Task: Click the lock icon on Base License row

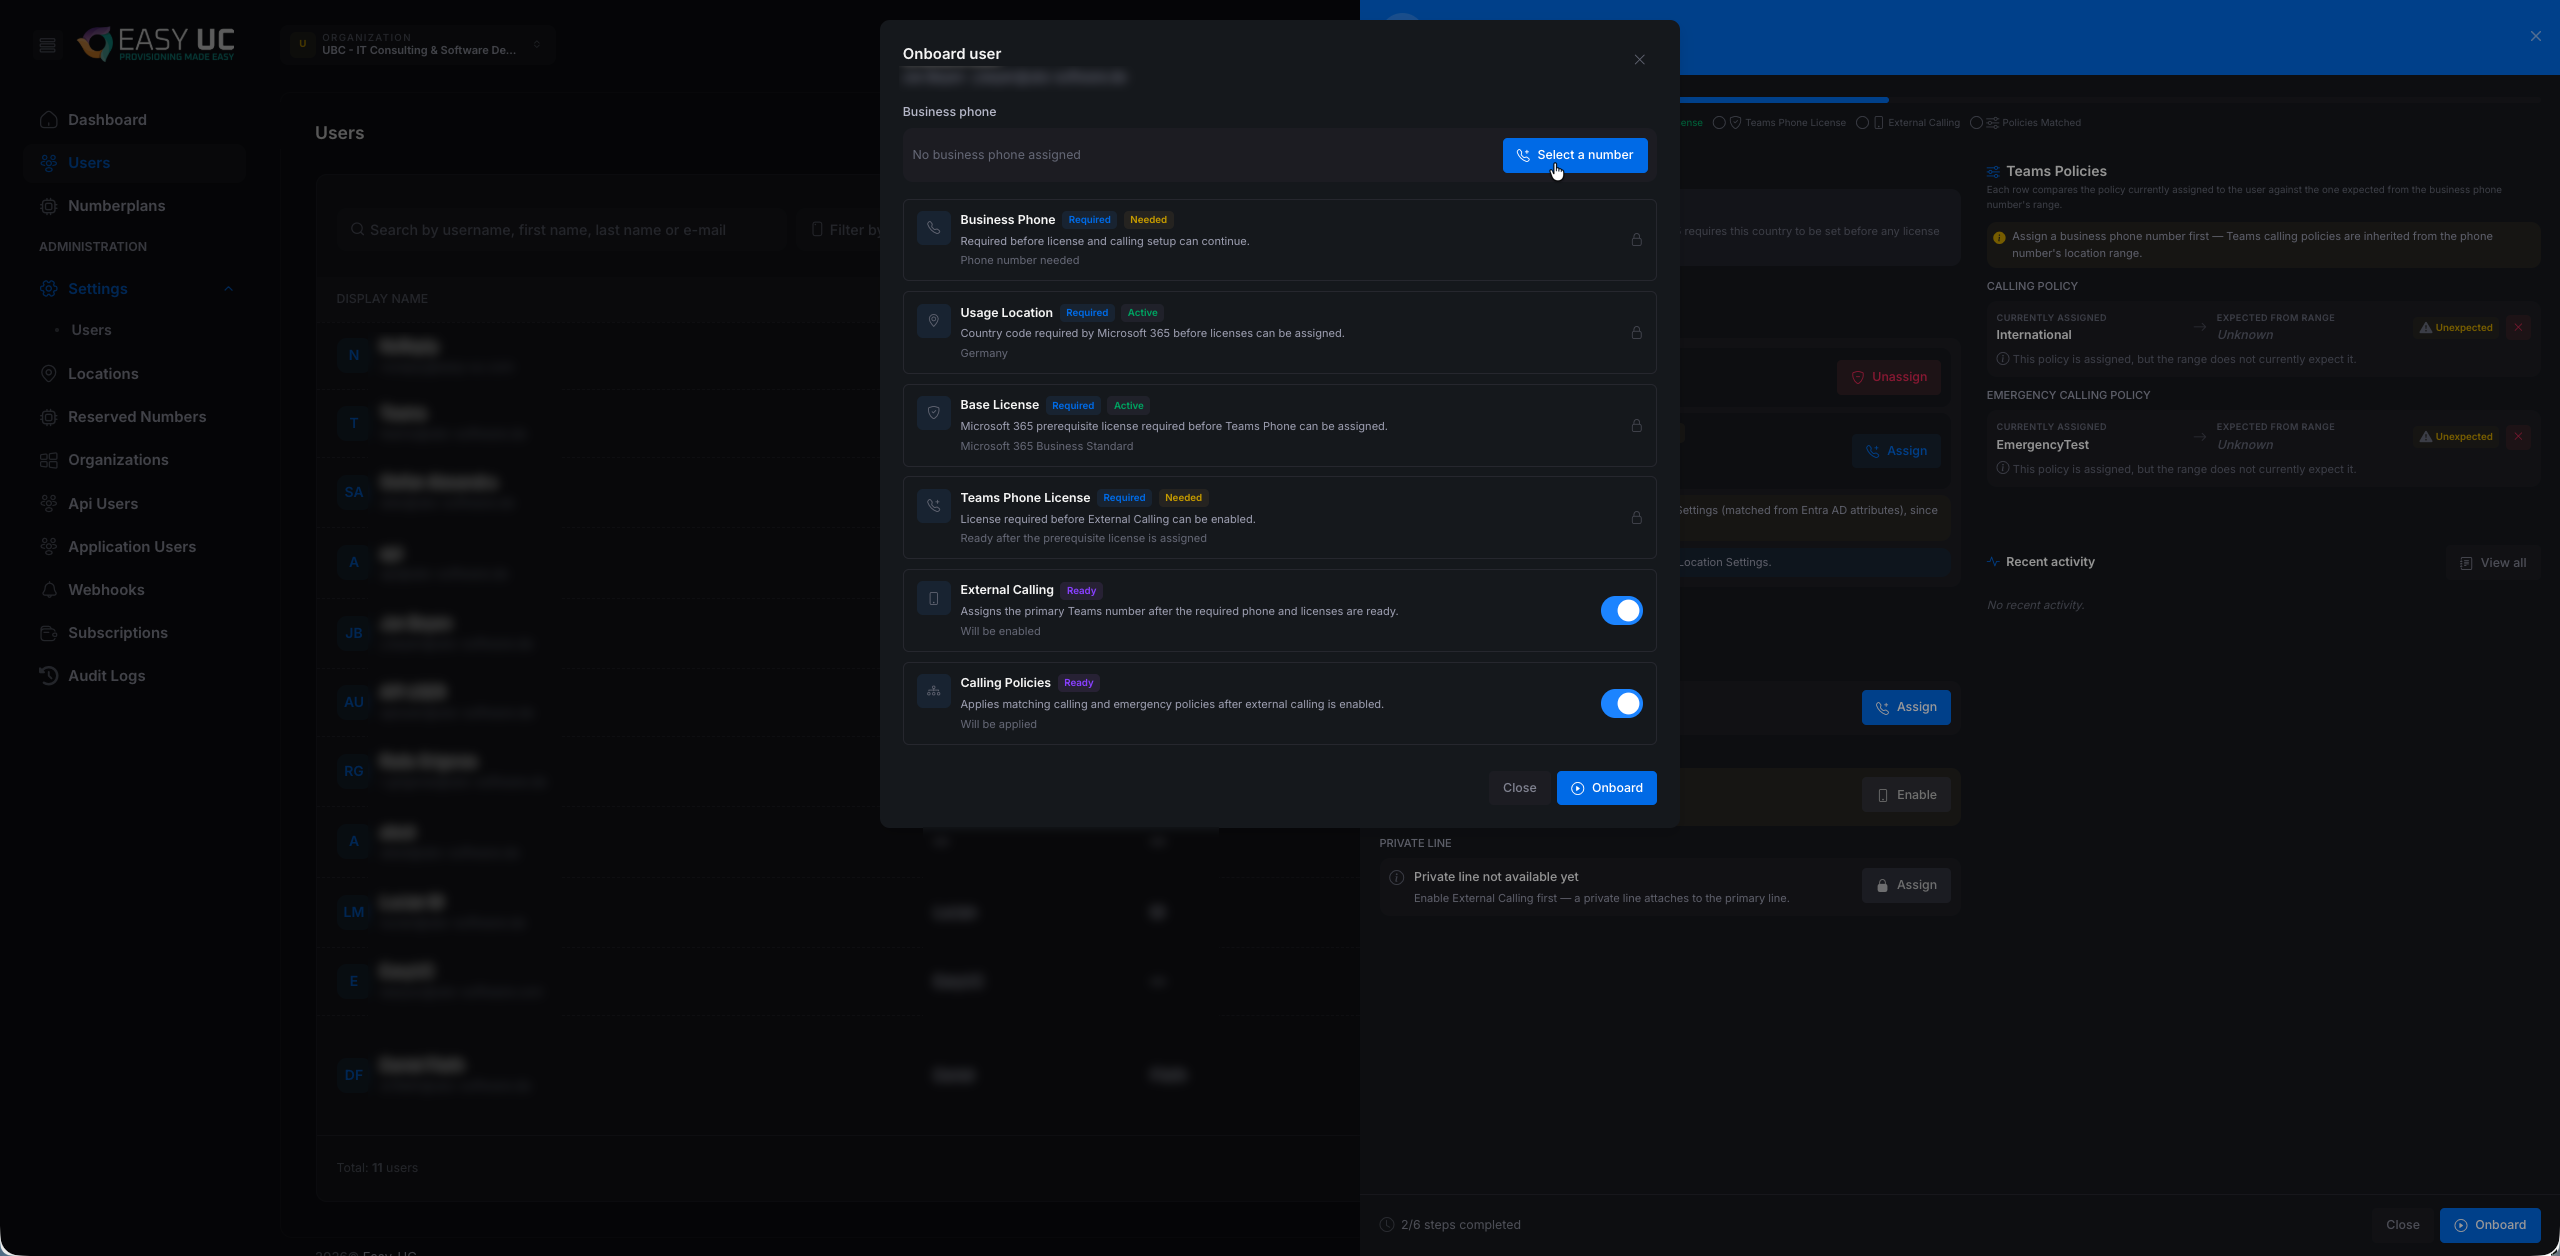Action: click(1636, 426)
